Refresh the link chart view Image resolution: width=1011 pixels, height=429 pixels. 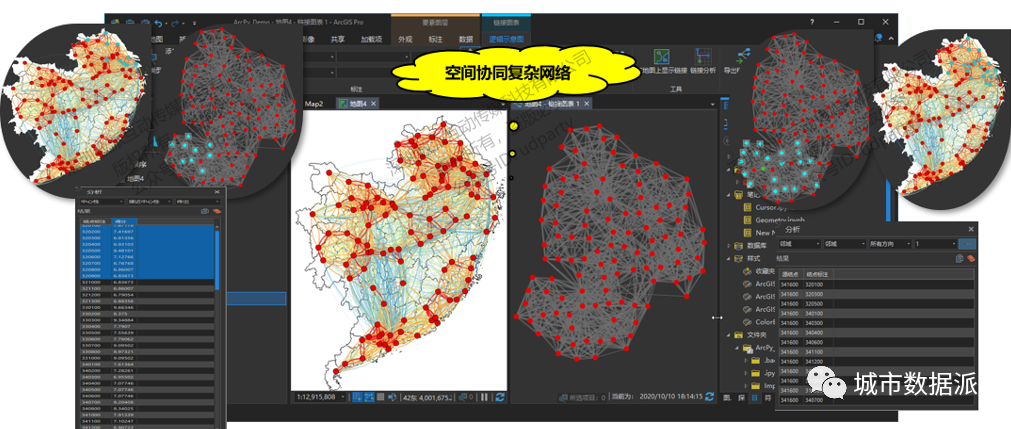pyautogui.click(x=710, y=397)
